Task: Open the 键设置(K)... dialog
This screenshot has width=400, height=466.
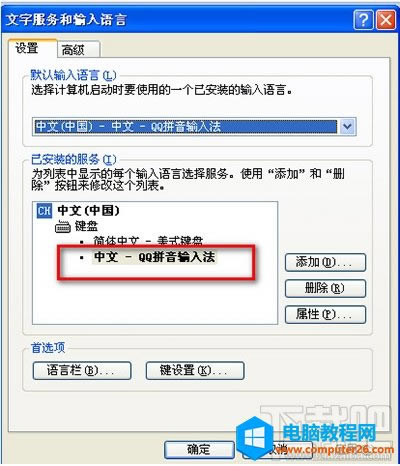Action: coord(195,370)
